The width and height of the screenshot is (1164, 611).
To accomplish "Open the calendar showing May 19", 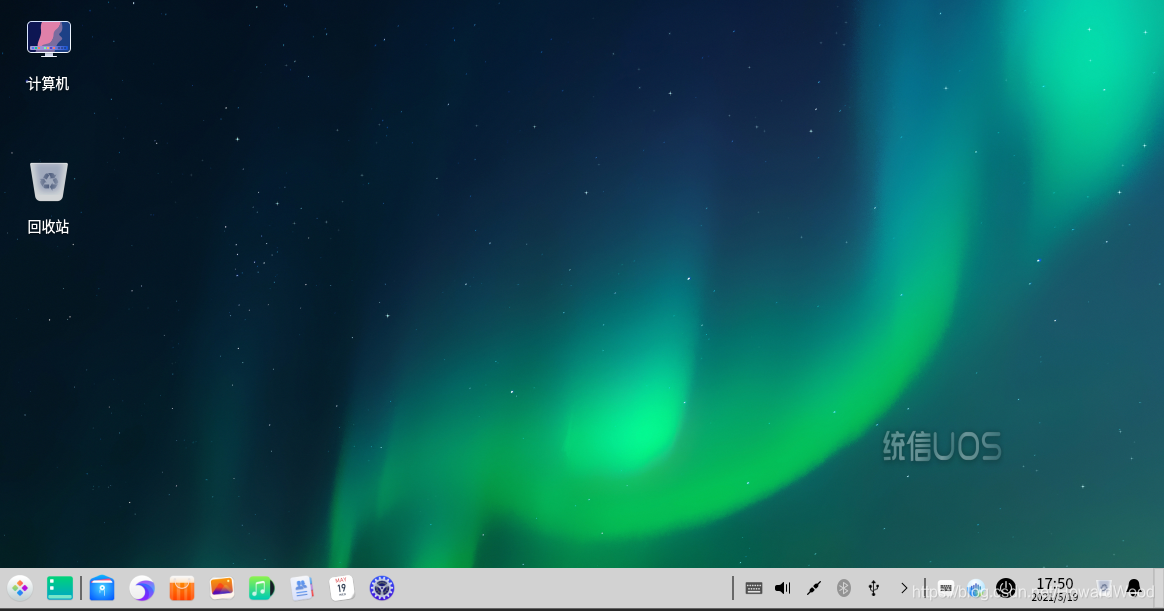I will point(341,588).
